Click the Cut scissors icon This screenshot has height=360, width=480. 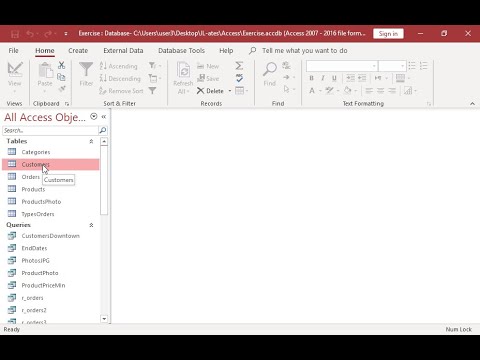[x=61, y=65]
